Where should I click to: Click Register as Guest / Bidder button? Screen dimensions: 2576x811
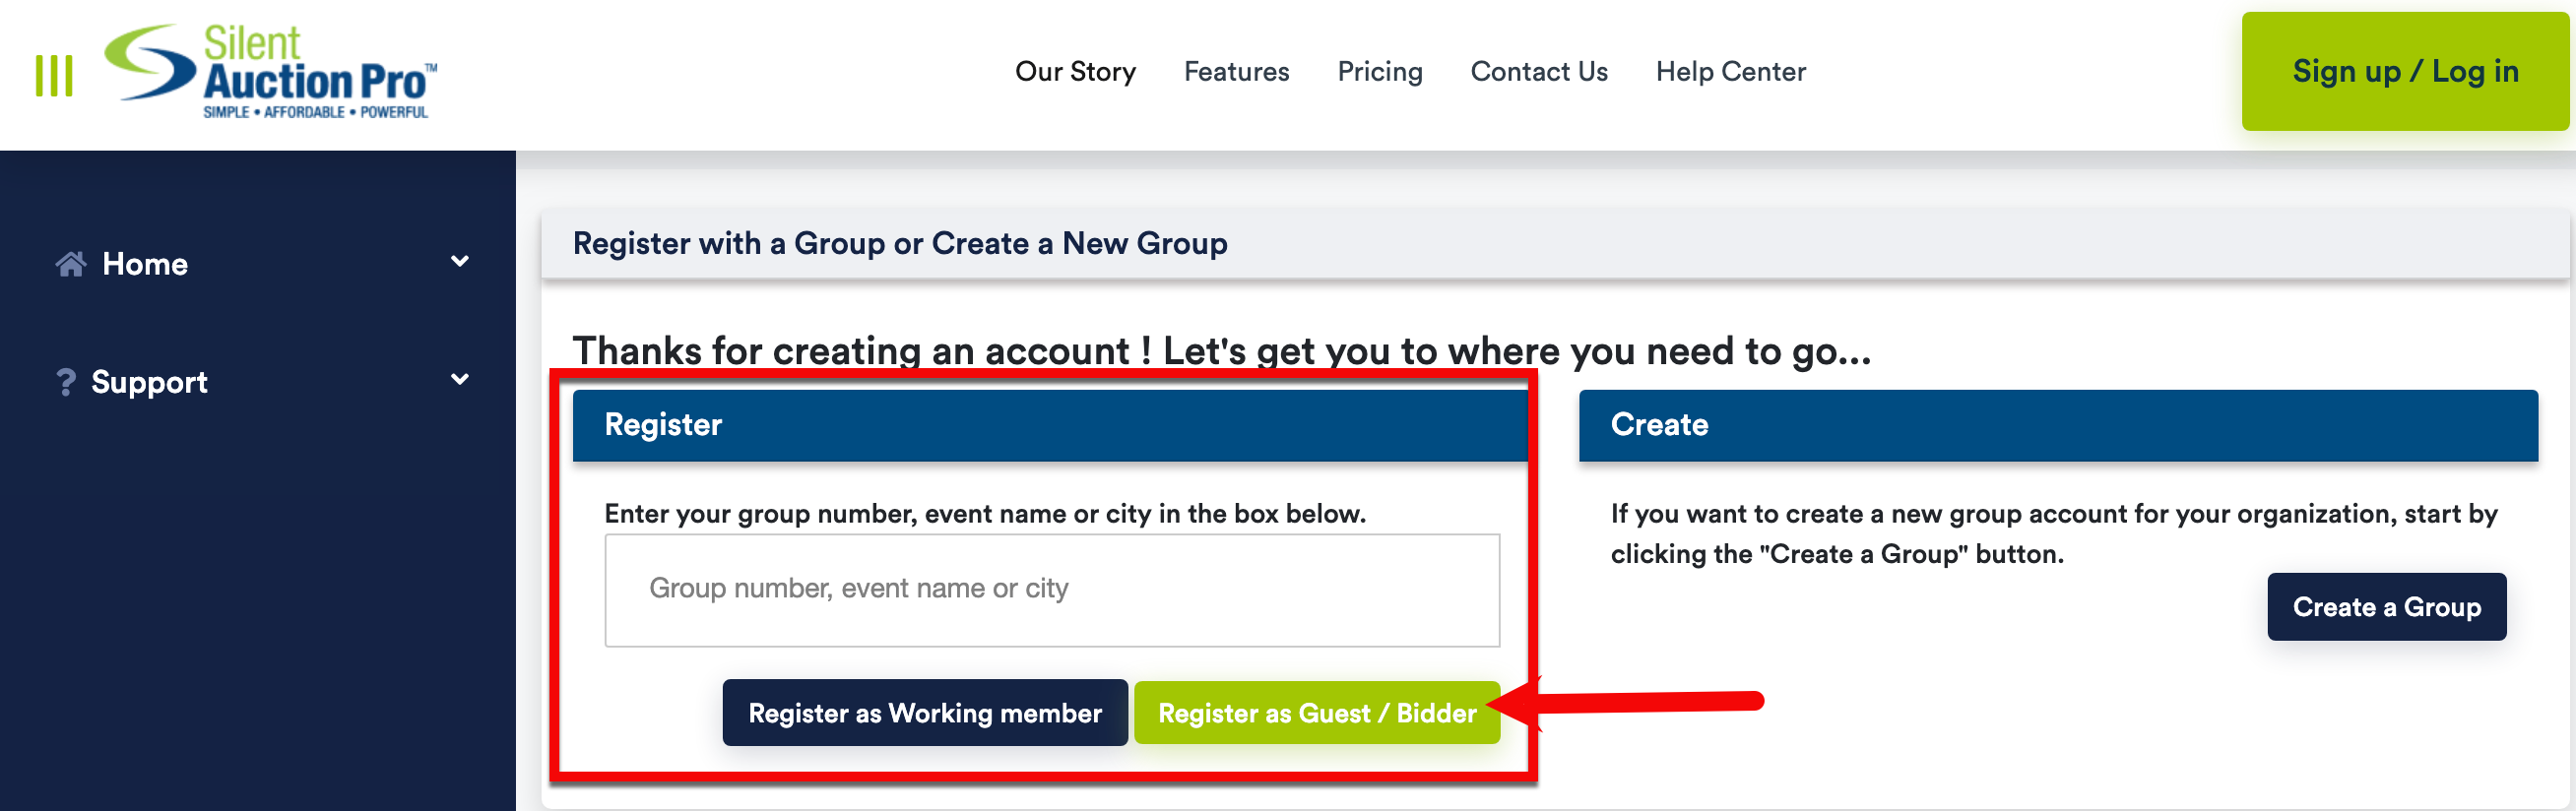pyautogui.click(x=1316, y=713)
